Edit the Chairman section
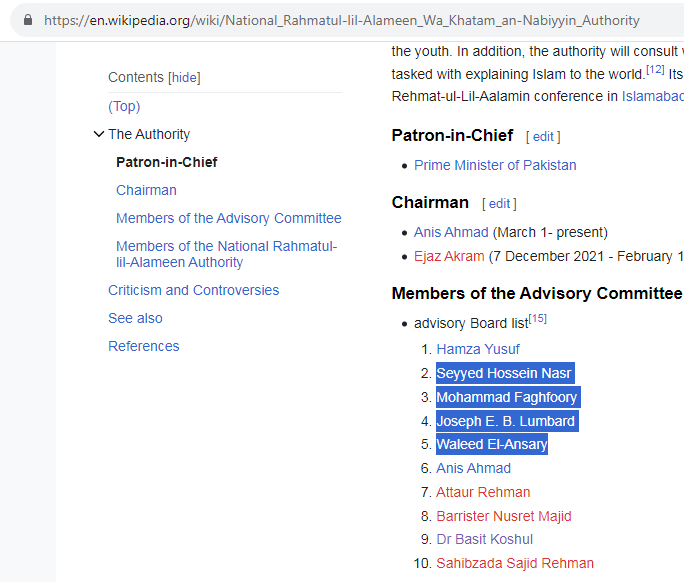This screenshot has width=684, height=582. (499, 204)
